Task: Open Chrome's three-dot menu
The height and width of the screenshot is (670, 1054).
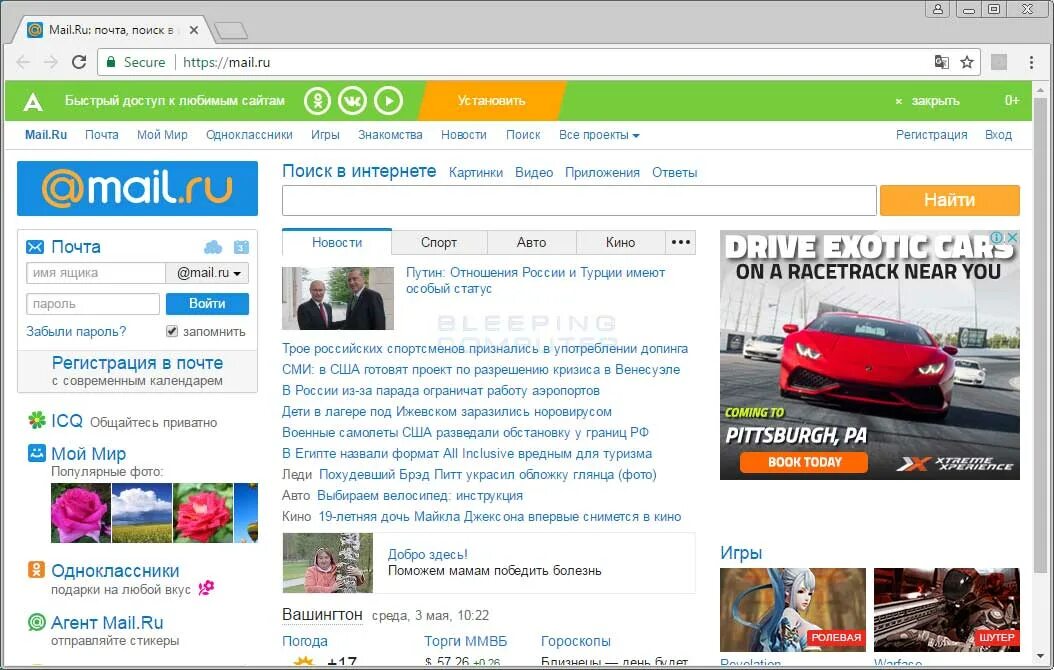Action: click(1031, 62)
